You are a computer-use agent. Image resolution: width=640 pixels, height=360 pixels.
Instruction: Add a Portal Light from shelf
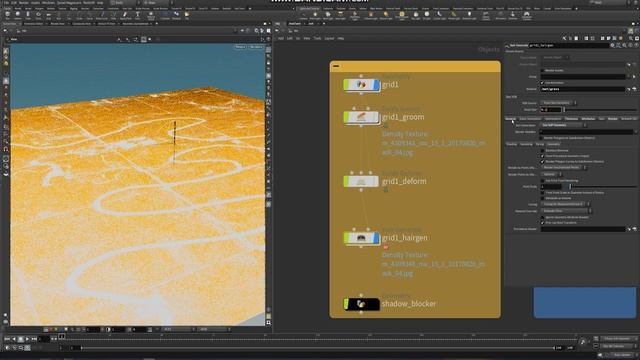[453, 15]
